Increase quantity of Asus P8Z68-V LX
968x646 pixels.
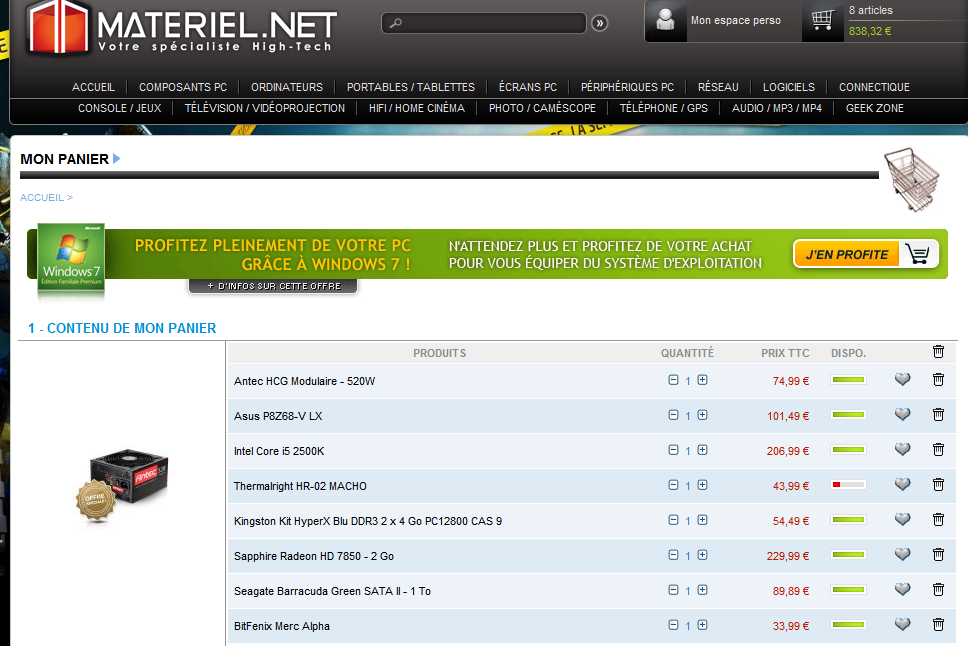pyautogui.click(x=702, y=415)
